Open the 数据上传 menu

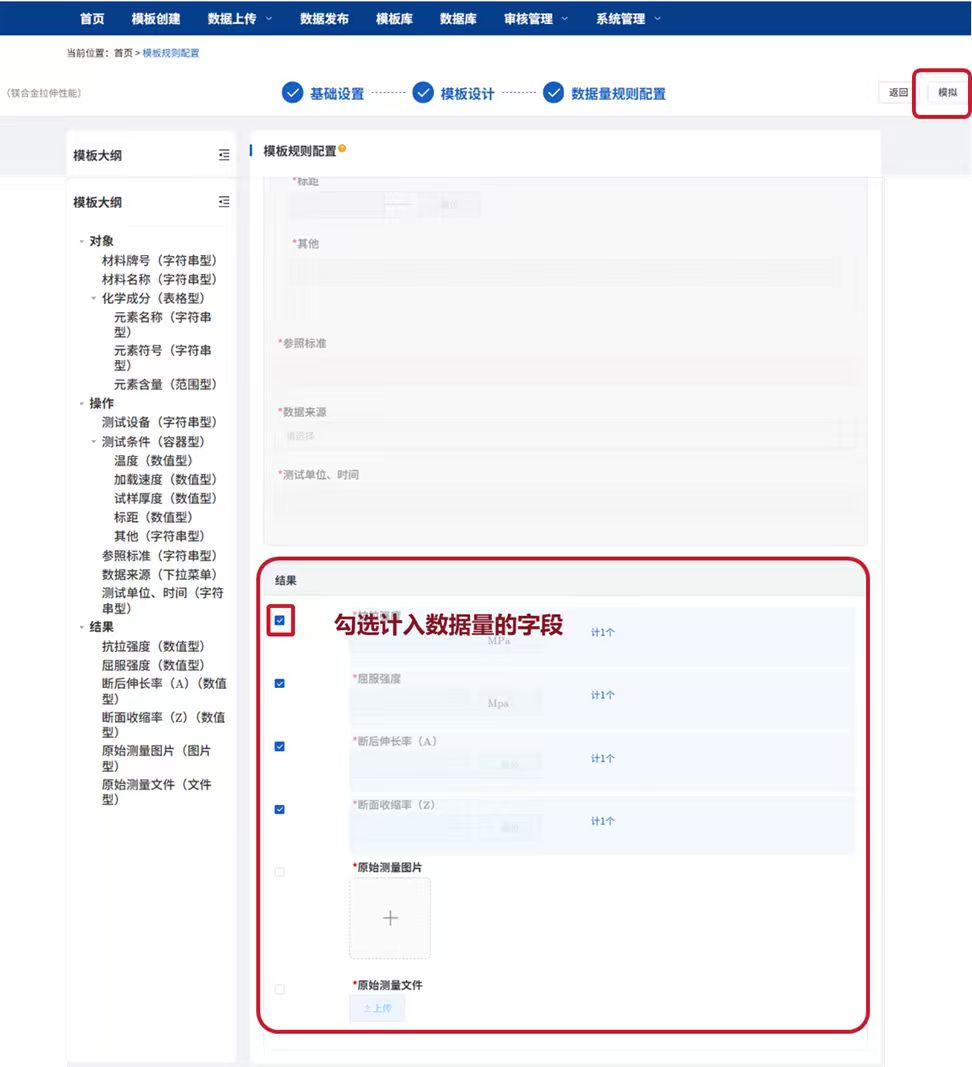coord(239,18)
